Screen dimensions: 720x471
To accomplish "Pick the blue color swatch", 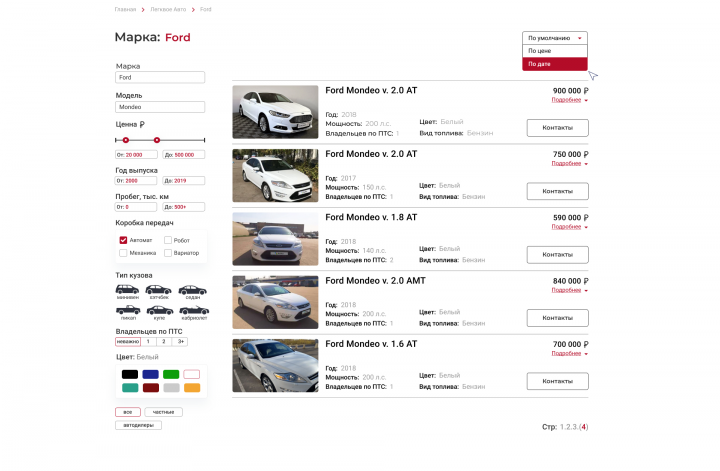I will click(151, 375).
